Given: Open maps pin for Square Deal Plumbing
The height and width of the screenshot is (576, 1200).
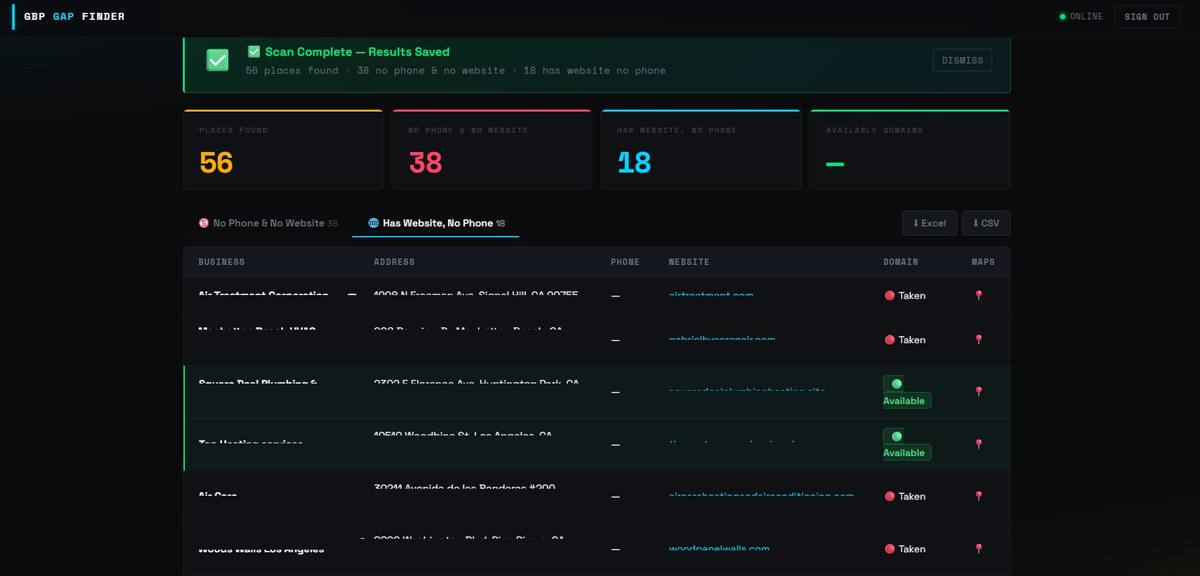Looking at the screenshot, I should coord(978,392).
